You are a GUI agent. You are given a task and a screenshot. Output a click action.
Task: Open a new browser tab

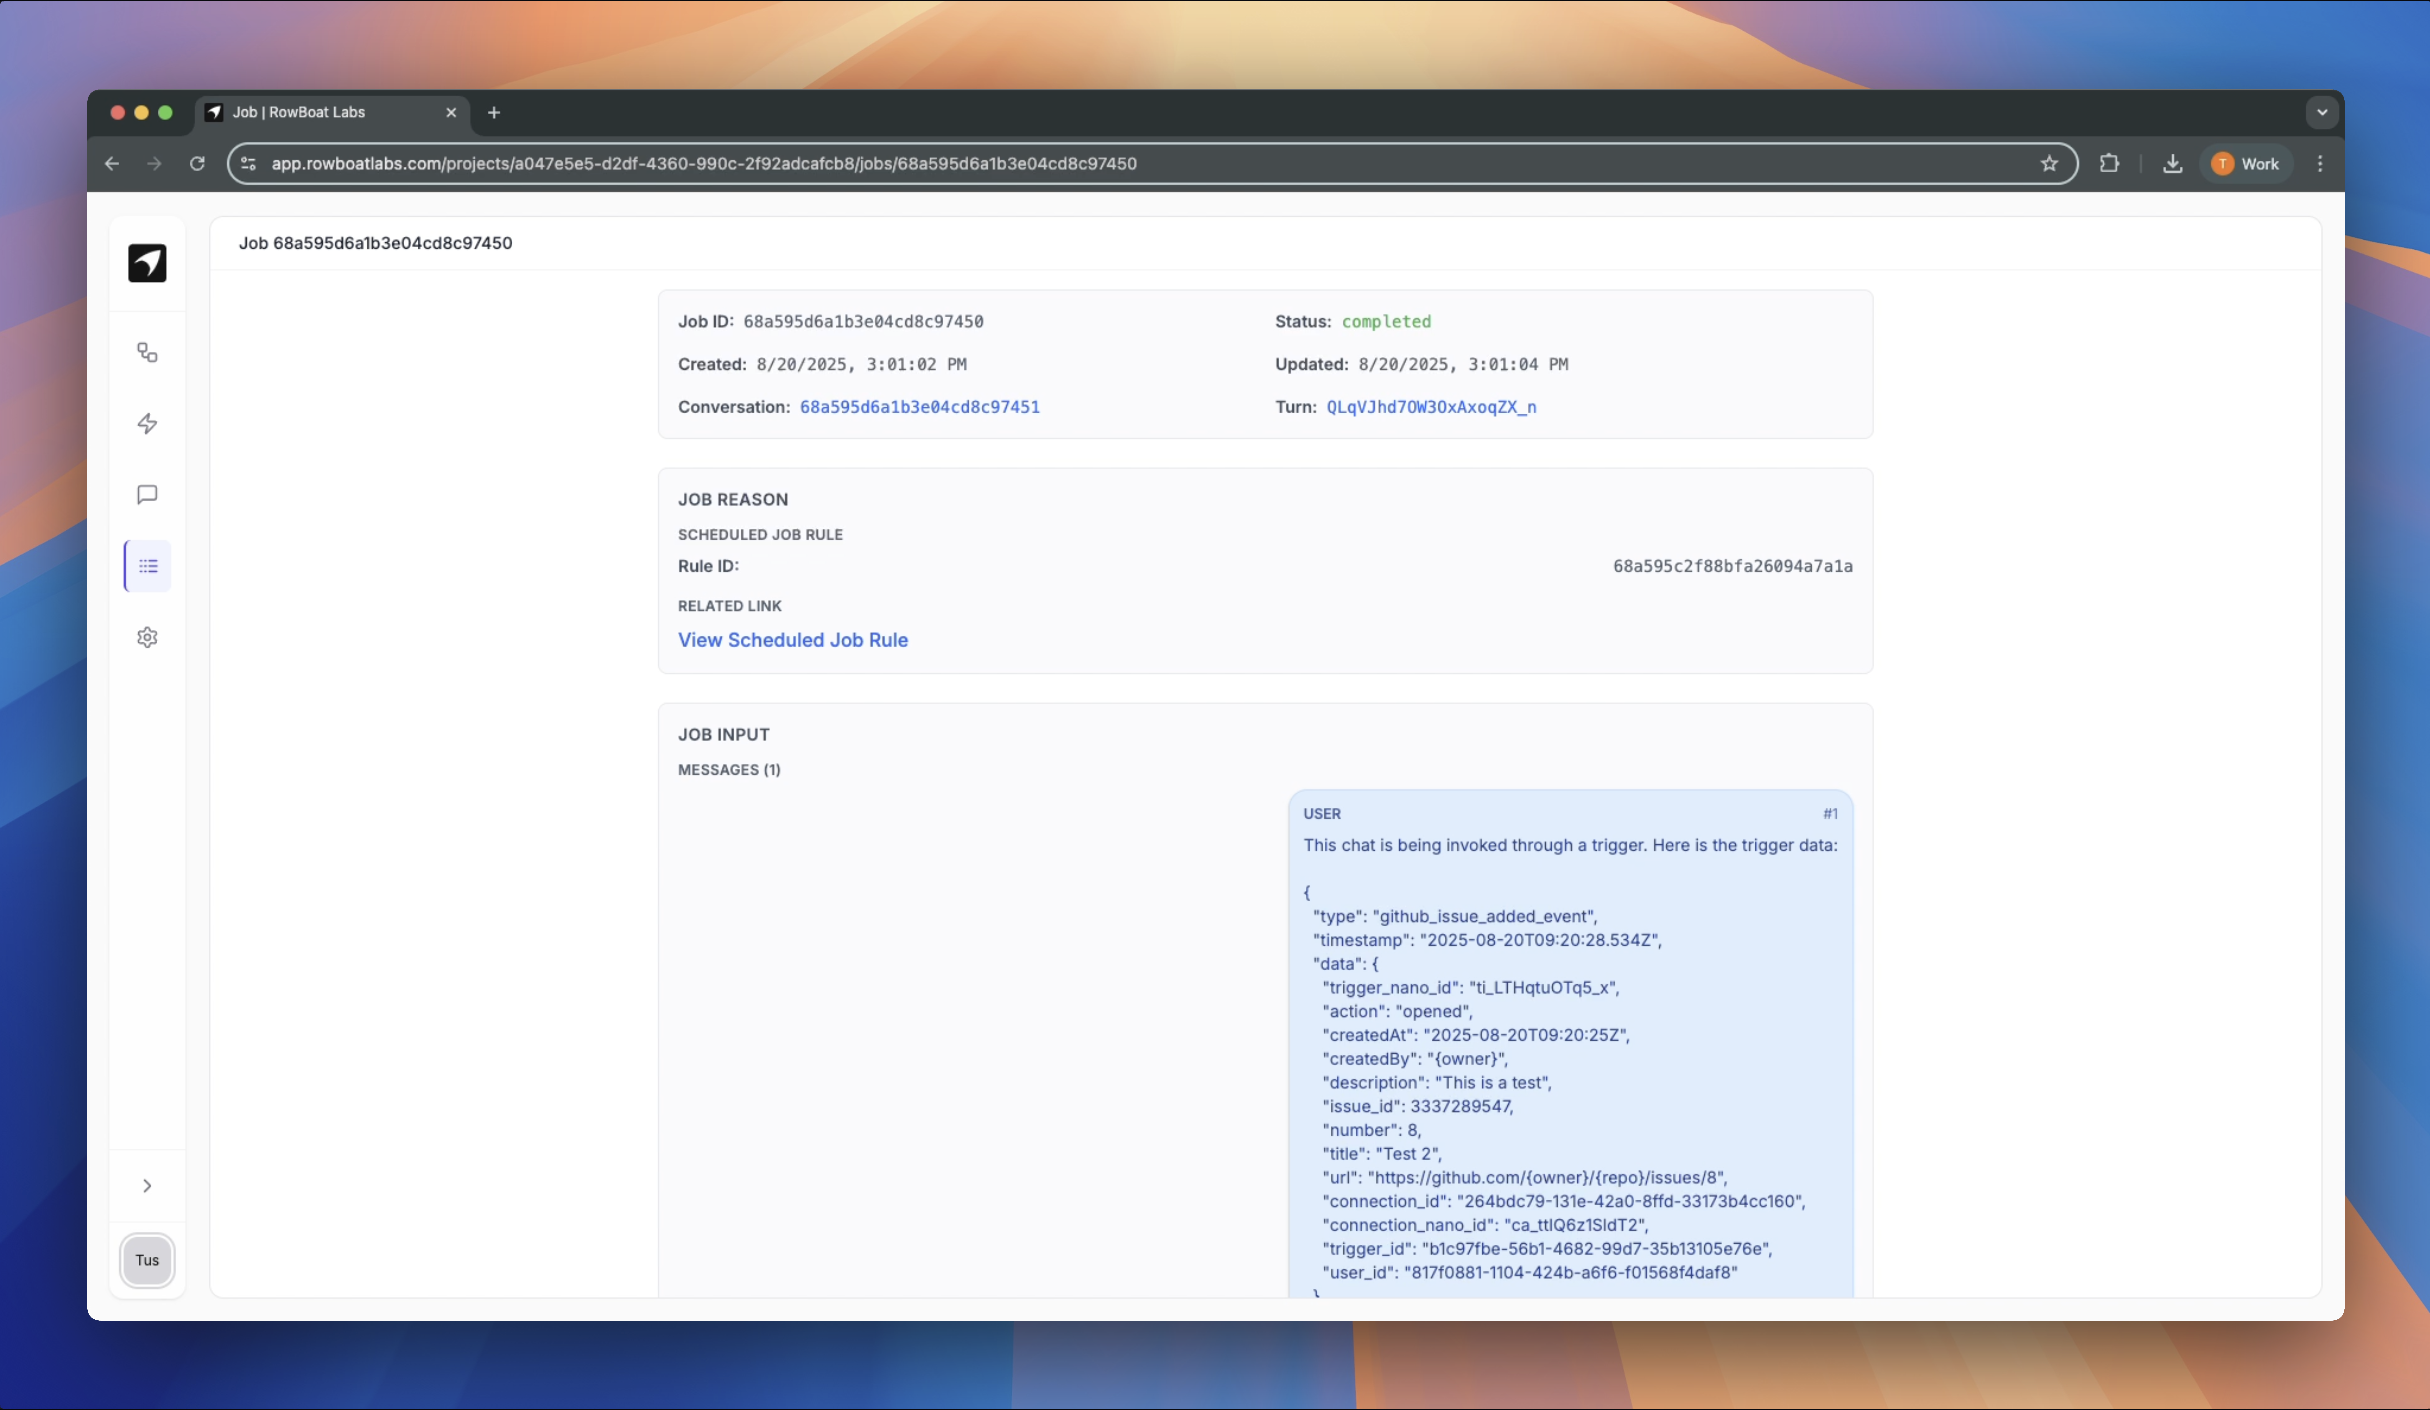pyautogui.click(x=494, y=113)
